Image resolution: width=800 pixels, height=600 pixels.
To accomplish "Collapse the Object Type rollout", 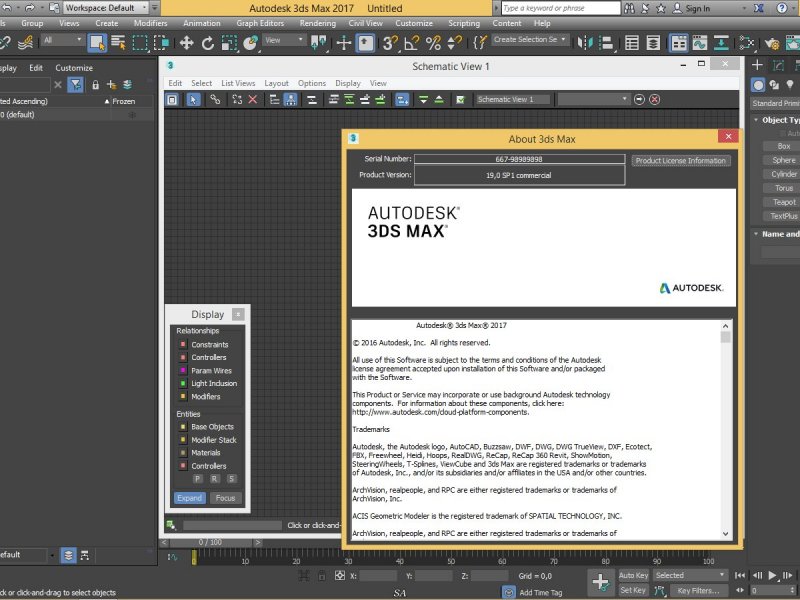I will (x=756, y=120).
